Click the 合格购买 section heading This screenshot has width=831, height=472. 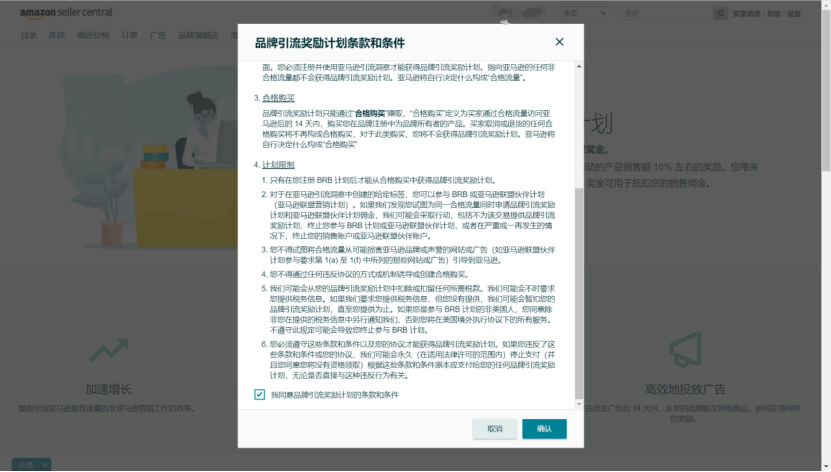[x=278, y=98]
